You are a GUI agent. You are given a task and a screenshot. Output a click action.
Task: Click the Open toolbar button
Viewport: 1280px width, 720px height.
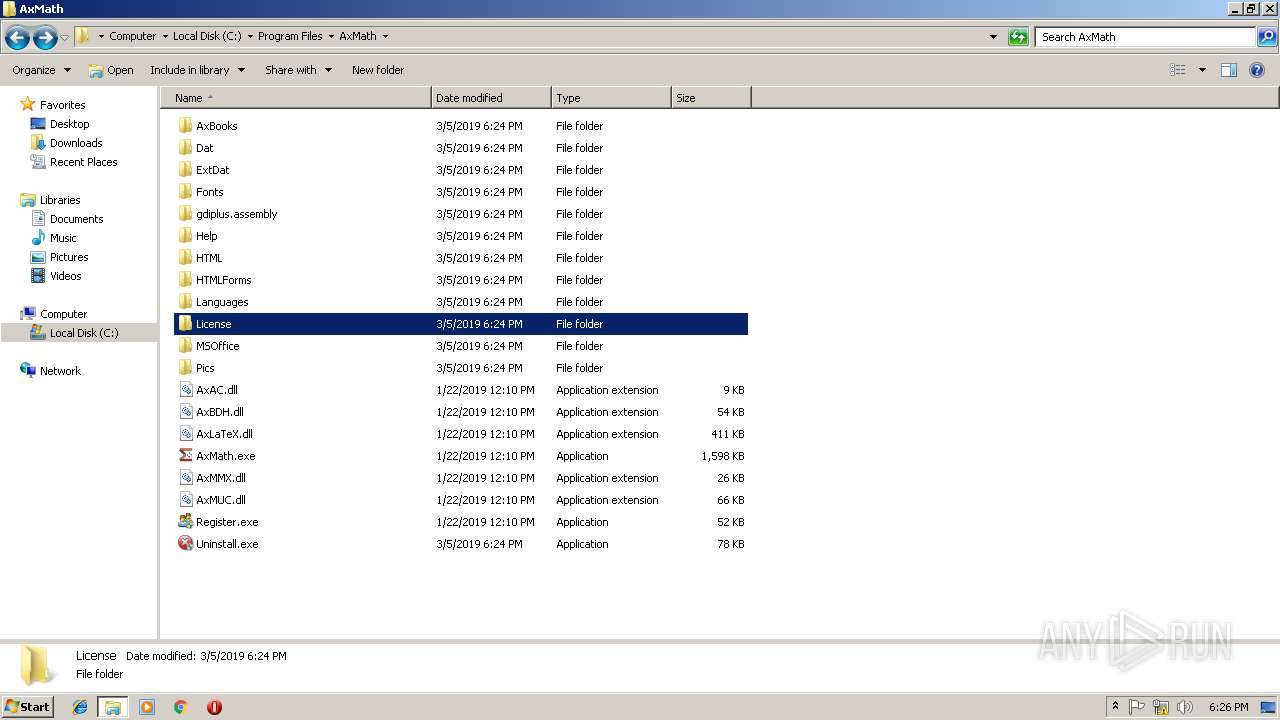(111, 70)
